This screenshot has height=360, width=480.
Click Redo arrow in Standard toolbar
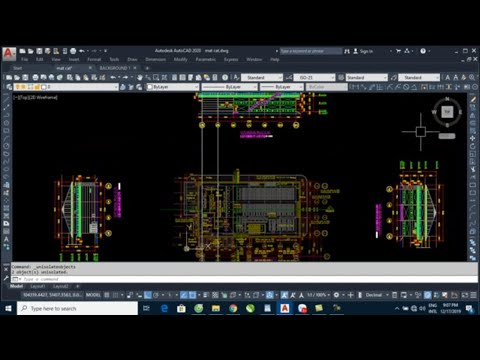[126, 78]
